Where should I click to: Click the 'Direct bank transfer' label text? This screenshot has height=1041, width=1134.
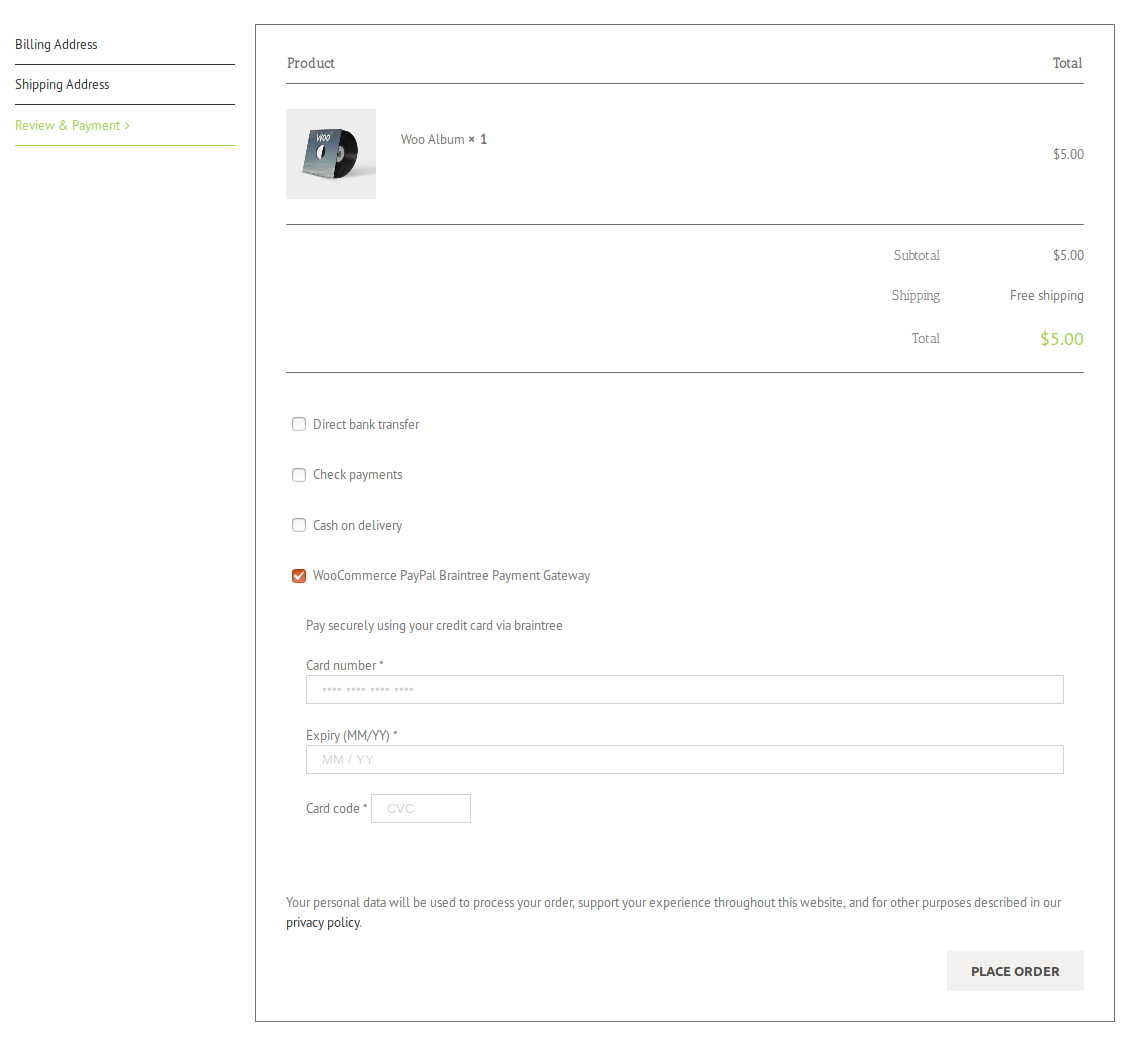(366, 425)
